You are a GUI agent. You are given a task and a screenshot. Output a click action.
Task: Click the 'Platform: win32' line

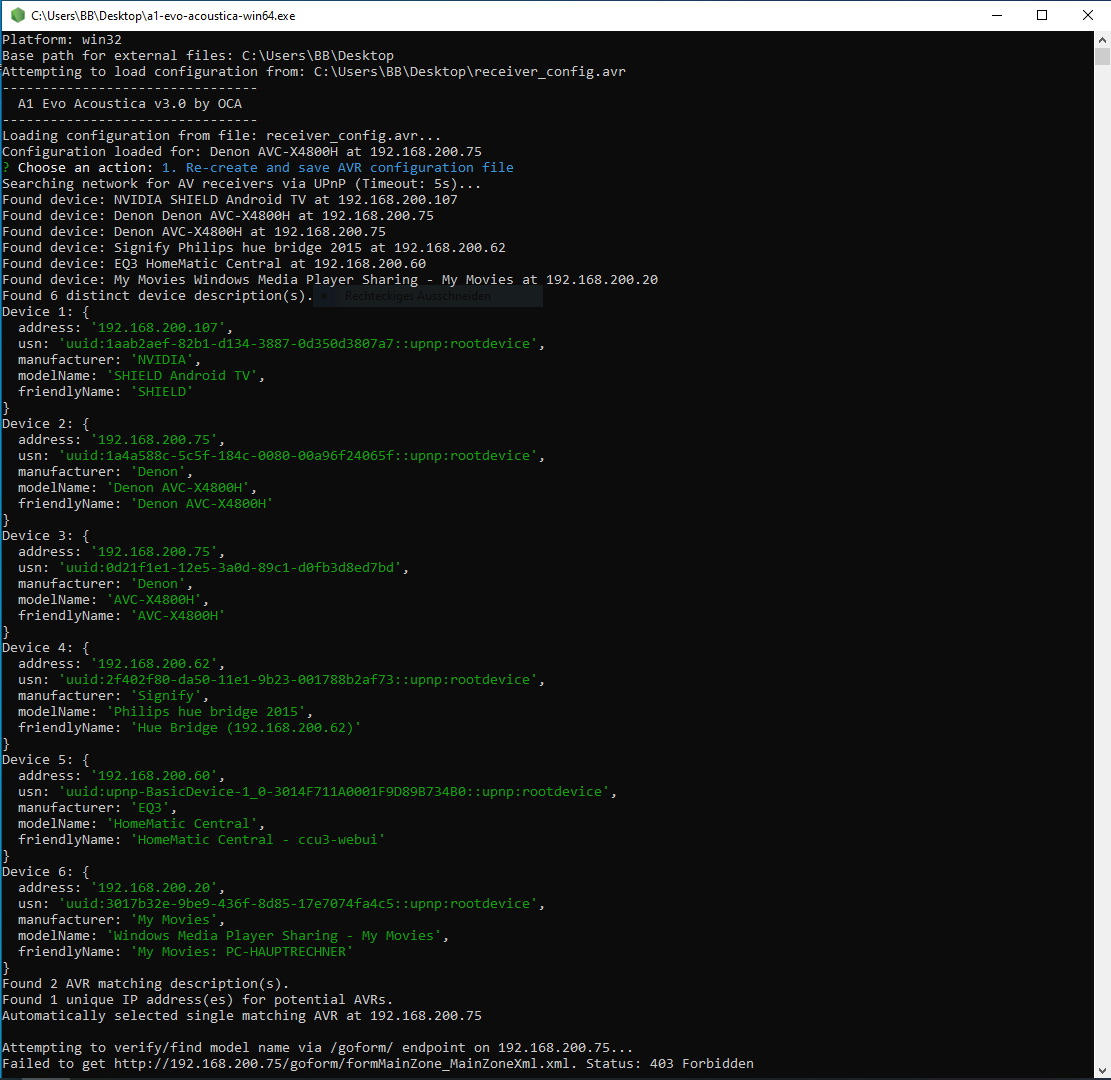62,40
